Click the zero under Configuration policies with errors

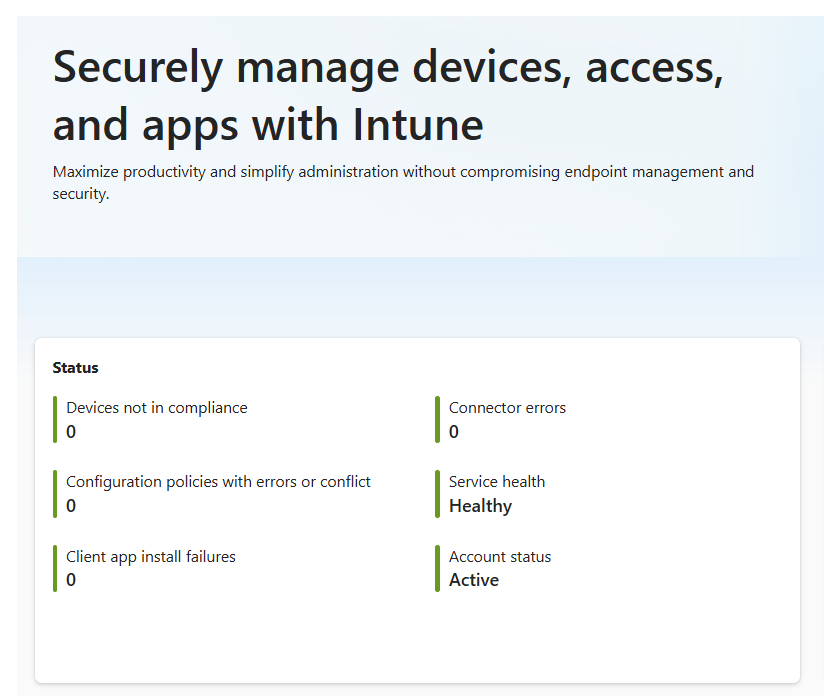[x=71, y=506]
